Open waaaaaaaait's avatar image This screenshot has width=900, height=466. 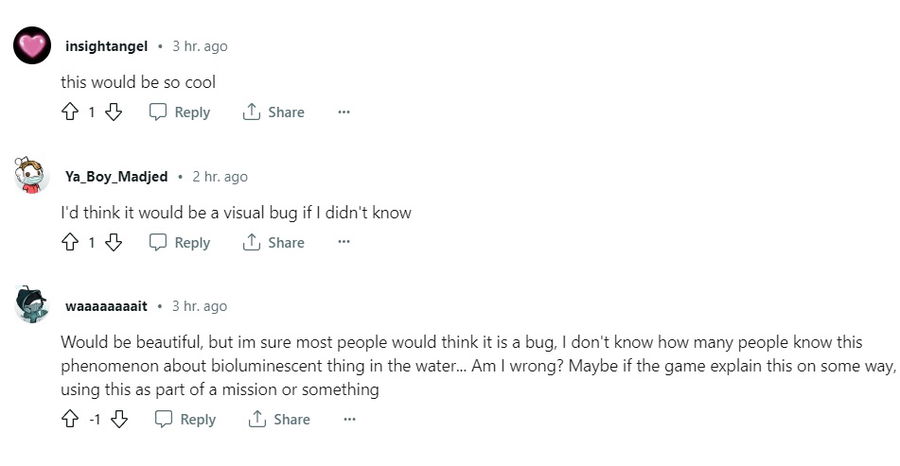tap(33, 305)
